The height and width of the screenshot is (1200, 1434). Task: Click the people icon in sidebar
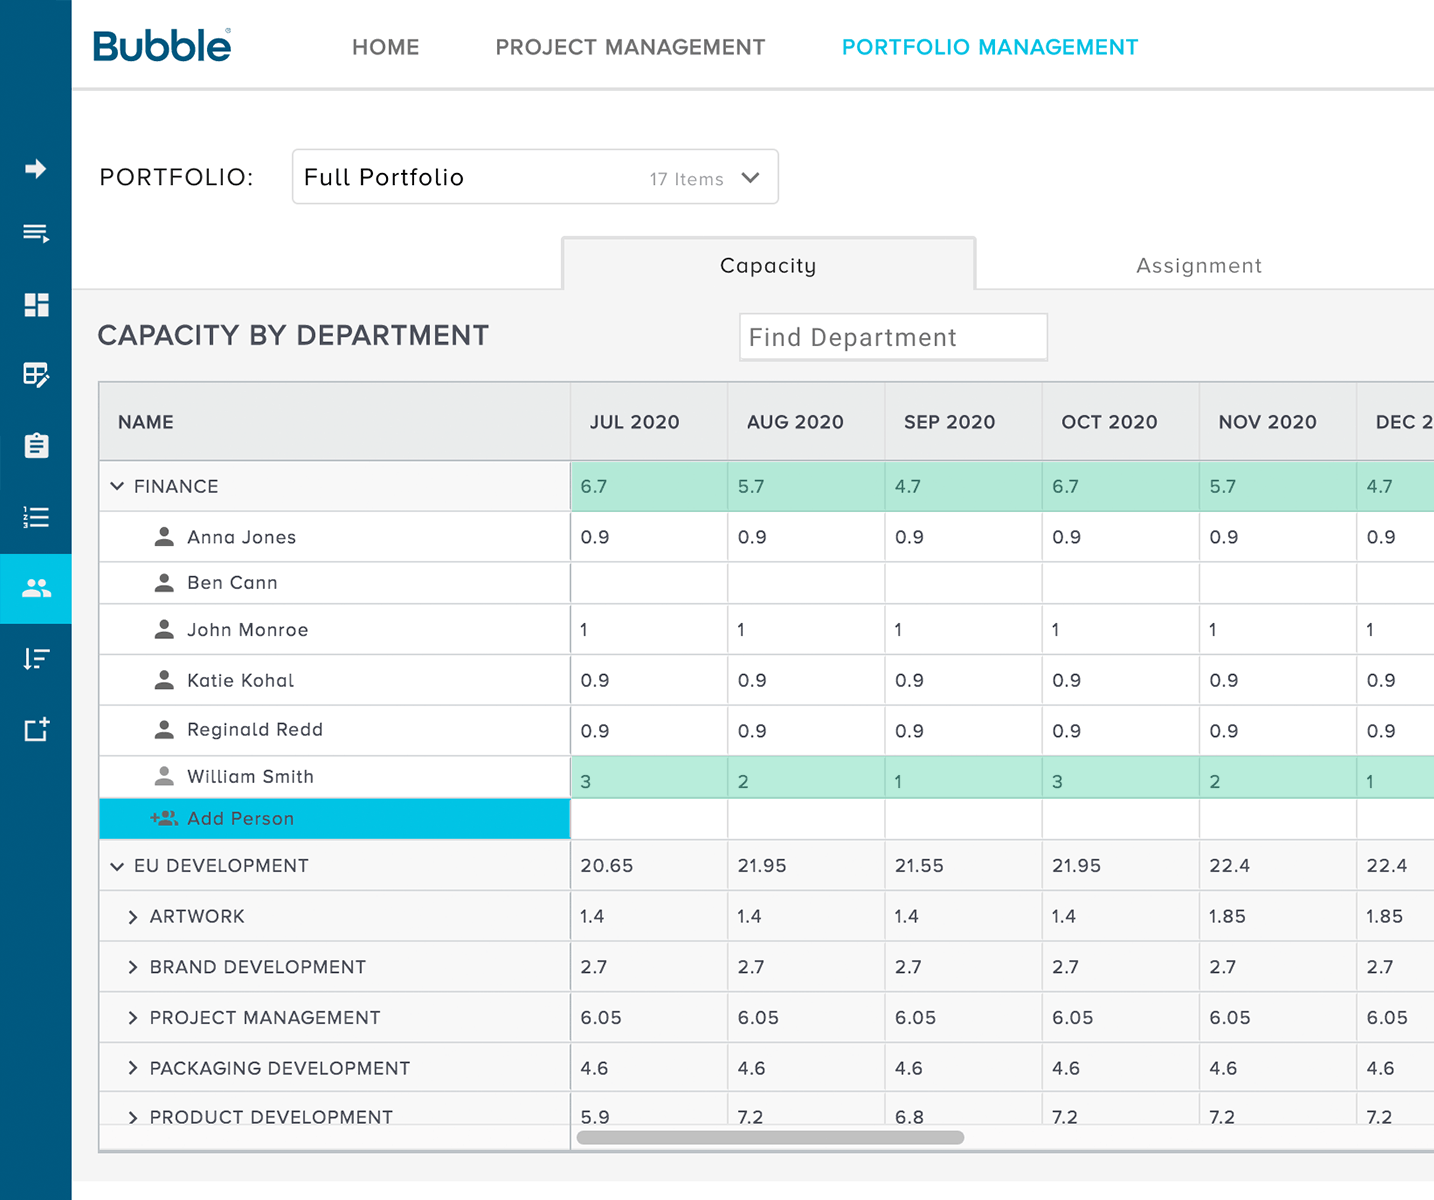pos(36,589)
